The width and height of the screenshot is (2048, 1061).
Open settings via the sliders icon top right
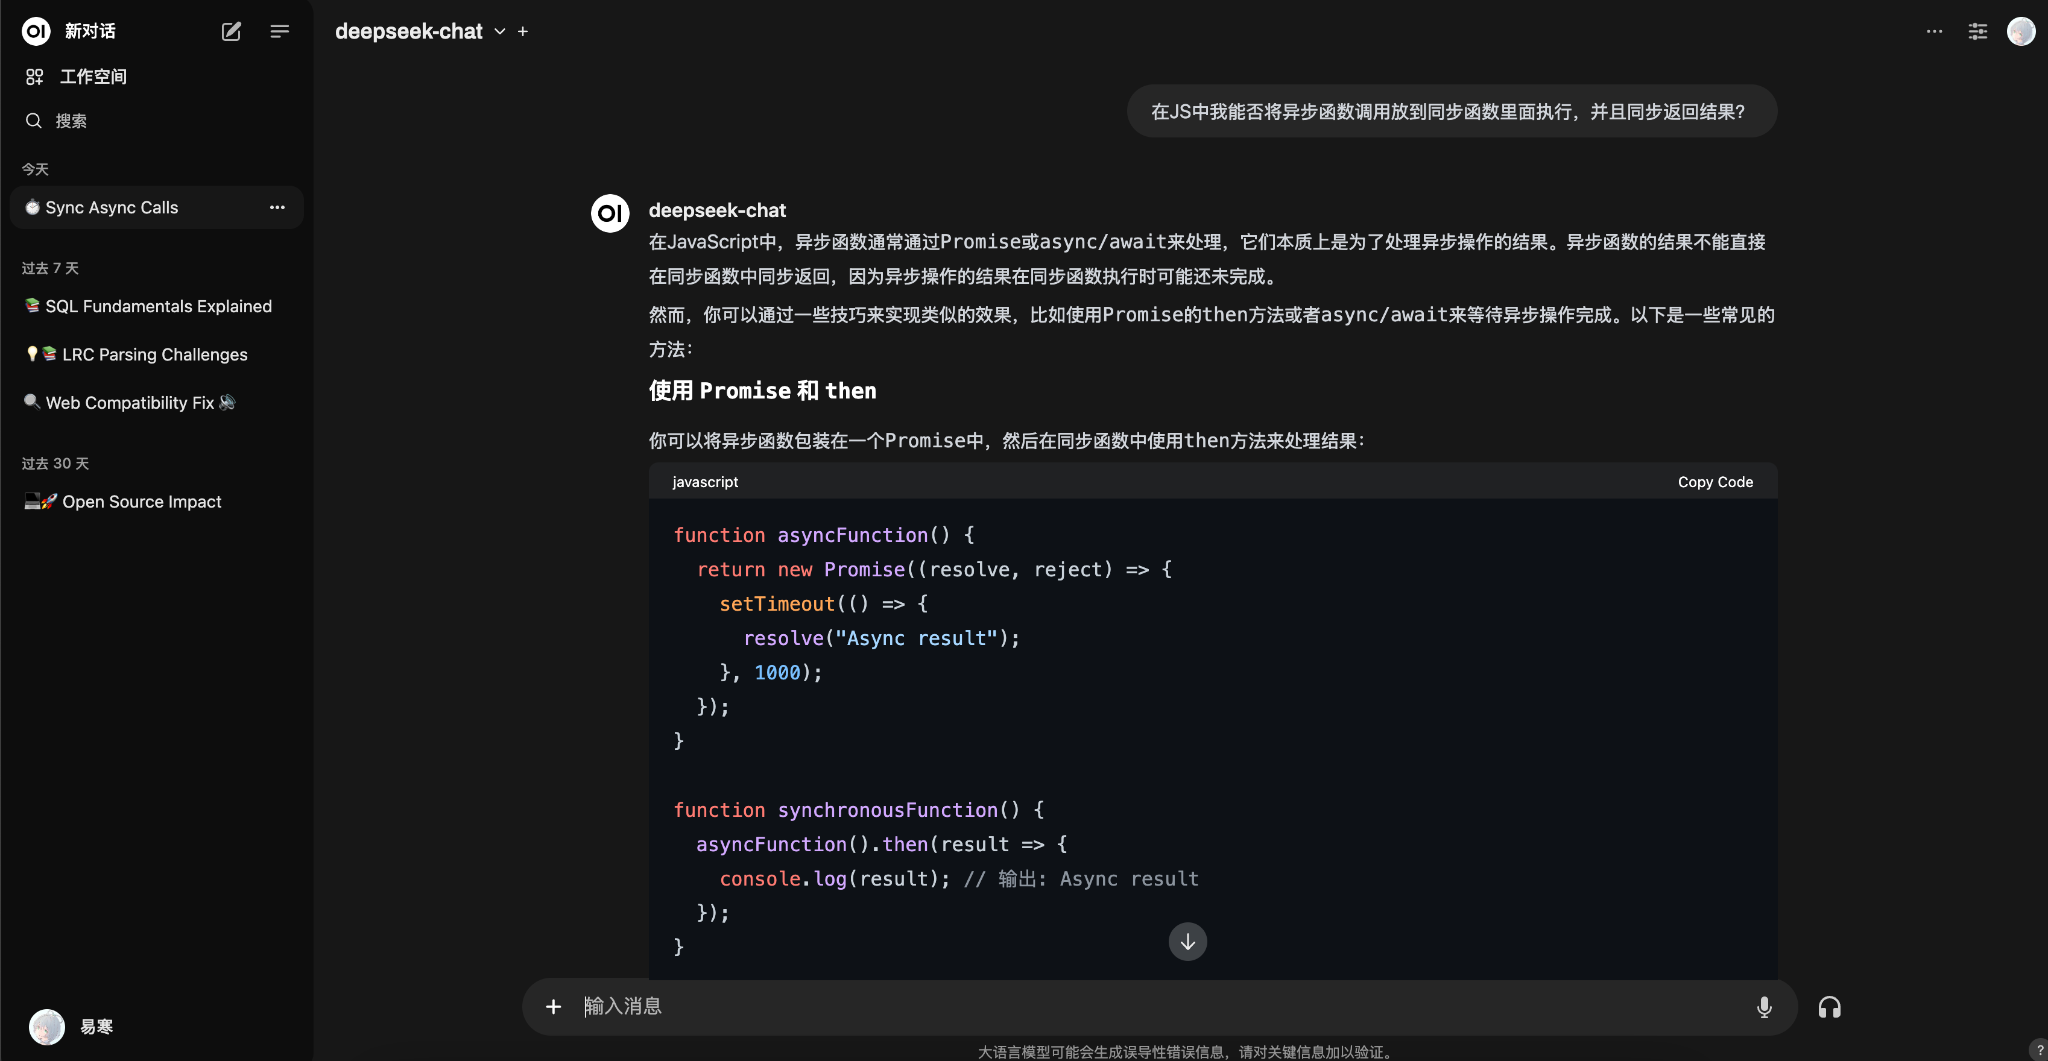[x=1977, y=31]
